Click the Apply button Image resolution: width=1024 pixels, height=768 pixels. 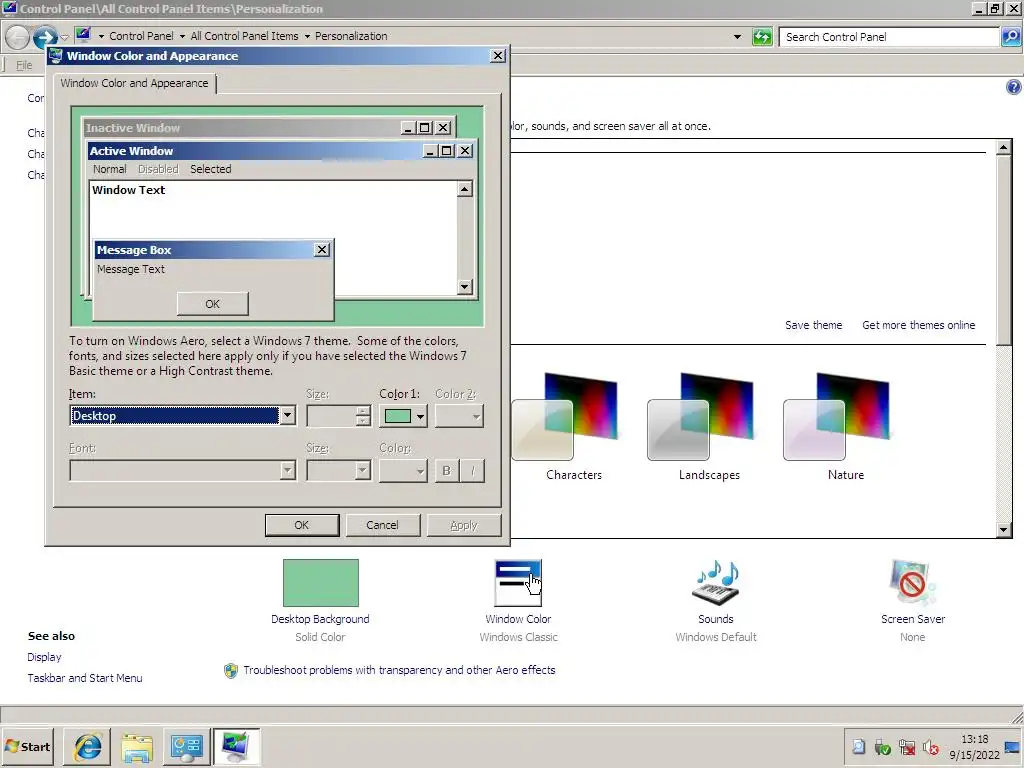pos(464,525)
